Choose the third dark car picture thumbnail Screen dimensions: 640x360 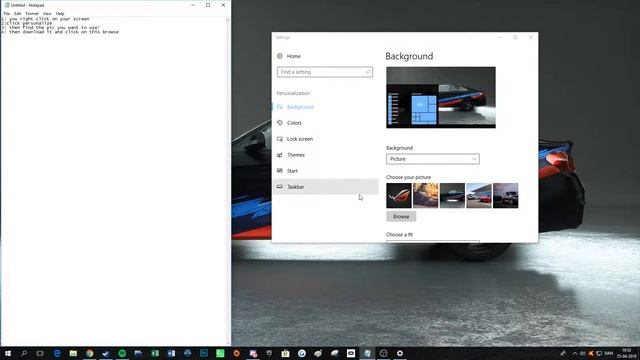pyautogui.click(x=452, y=196)
